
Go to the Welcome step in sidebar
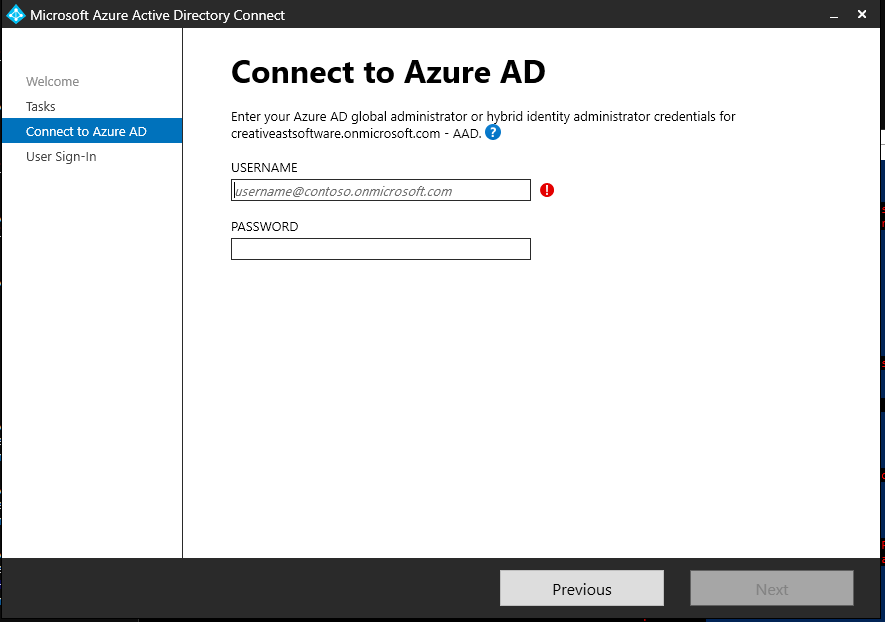tap(52, 82)
